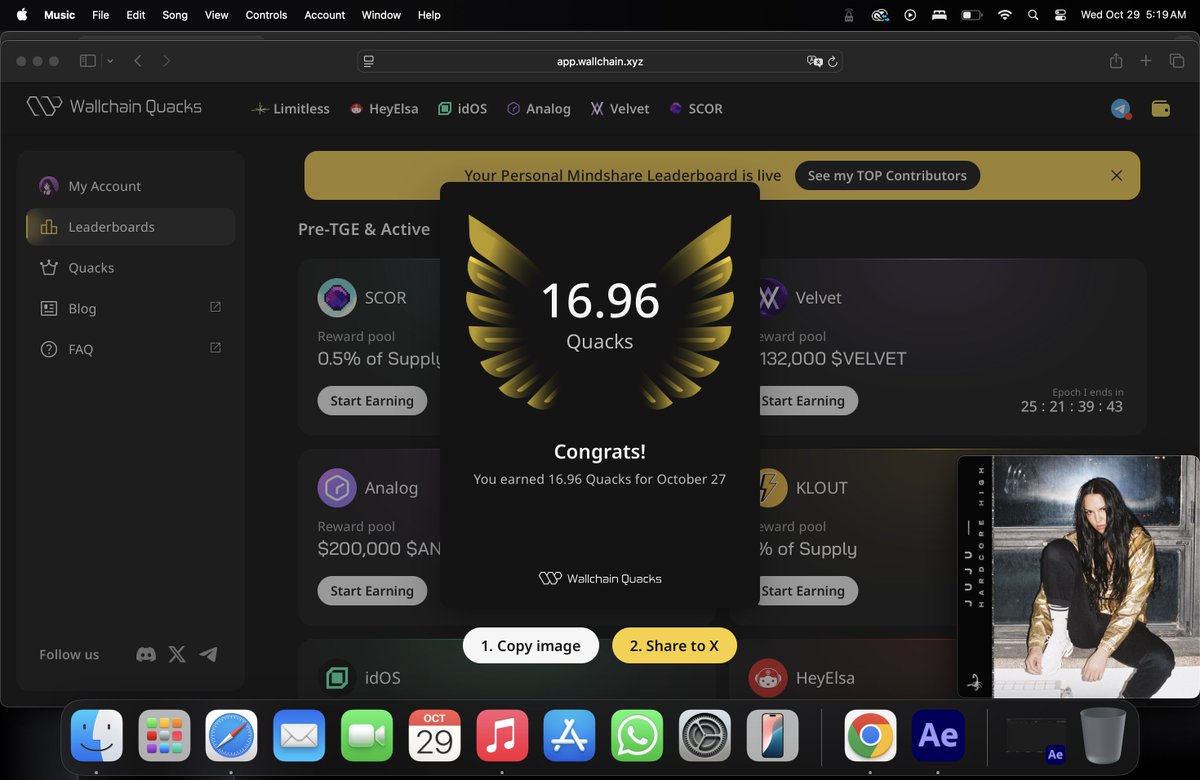Open the Quacks sidebar item

click(130, 268)
